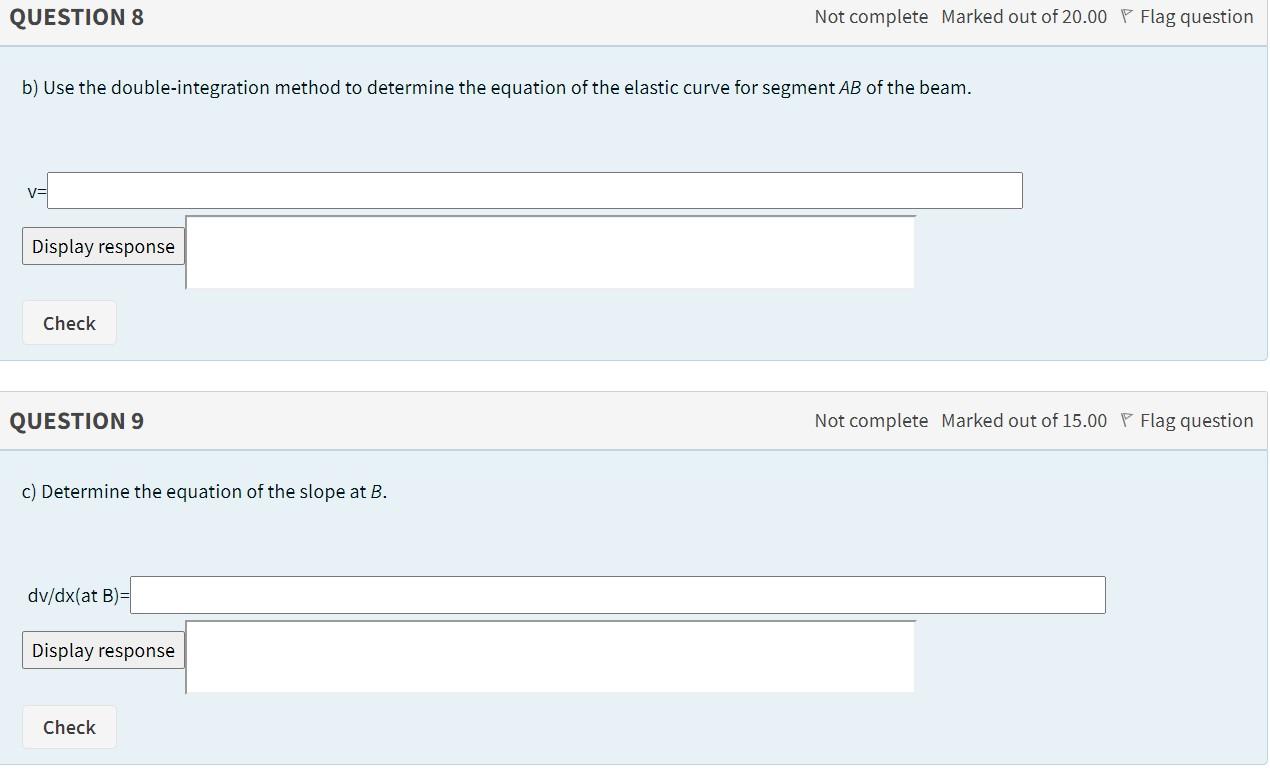Click Marked out of 20.00 label
Screen dimensions: 1270x777
[1023, 16]
